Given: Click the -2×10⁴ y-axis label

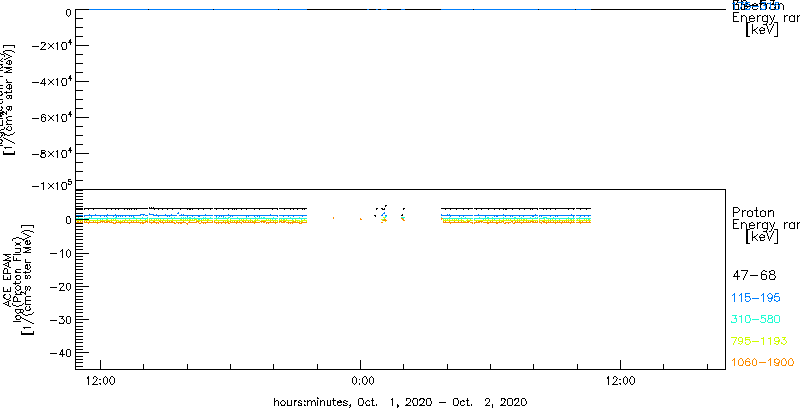Looking at the screenshot, I should tap(51, 46).
